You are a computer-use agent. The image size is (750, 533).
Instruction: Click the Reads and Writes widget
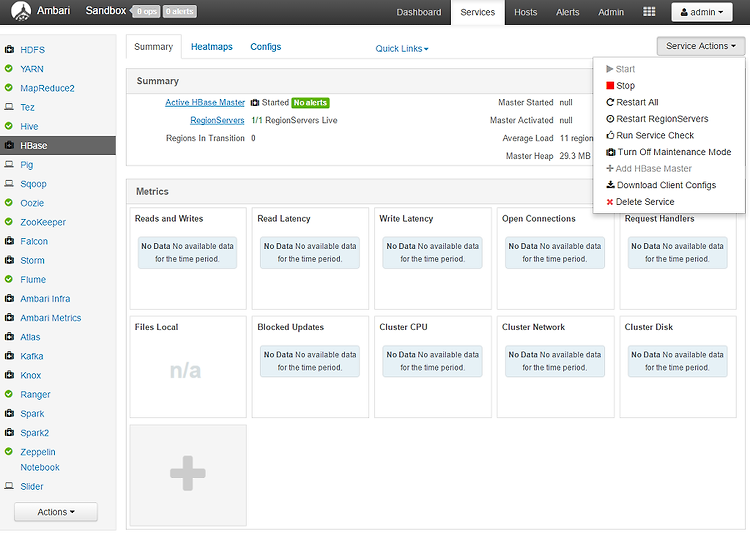tap(188, 258)
